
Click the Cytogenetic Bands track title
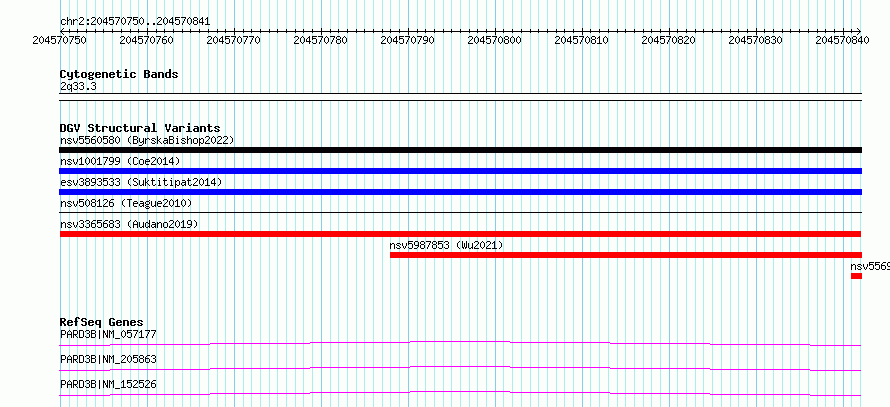click(119, 74)
